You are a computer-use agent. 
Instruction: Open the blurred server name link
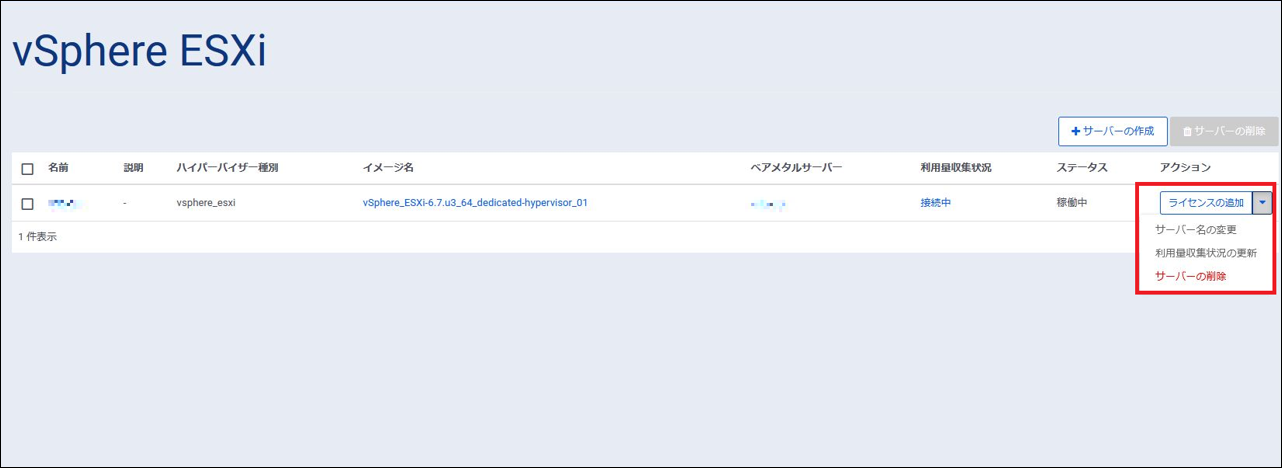tap(64, 203)
